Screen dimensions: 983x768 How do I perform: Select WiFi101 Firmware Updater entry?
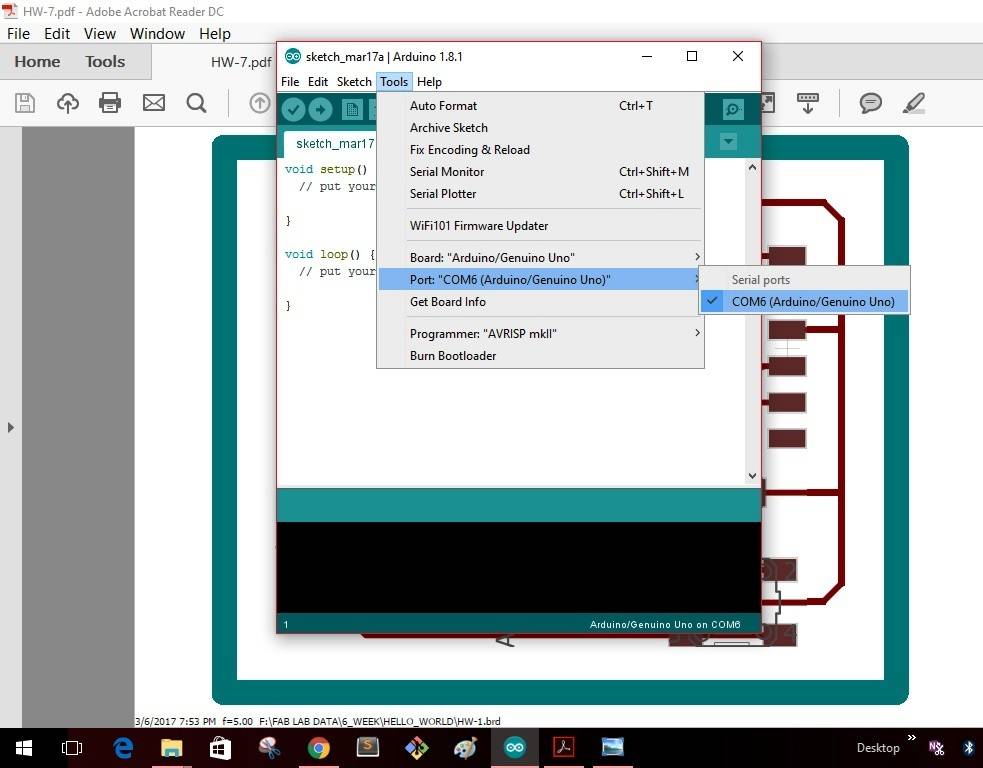pyautogui.click(x=540, y=226)
